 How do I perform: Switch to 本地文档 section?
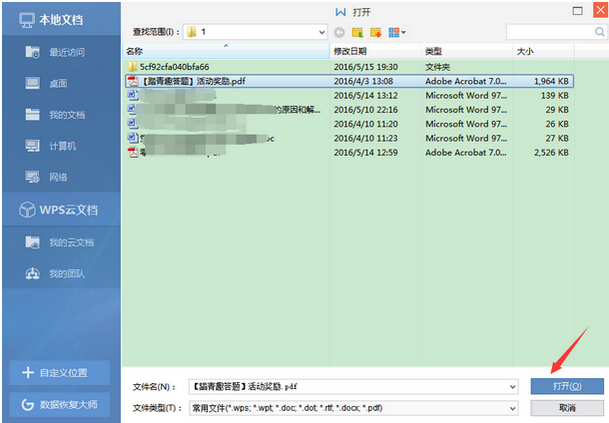pyautogui.click(x=61, y=19)
